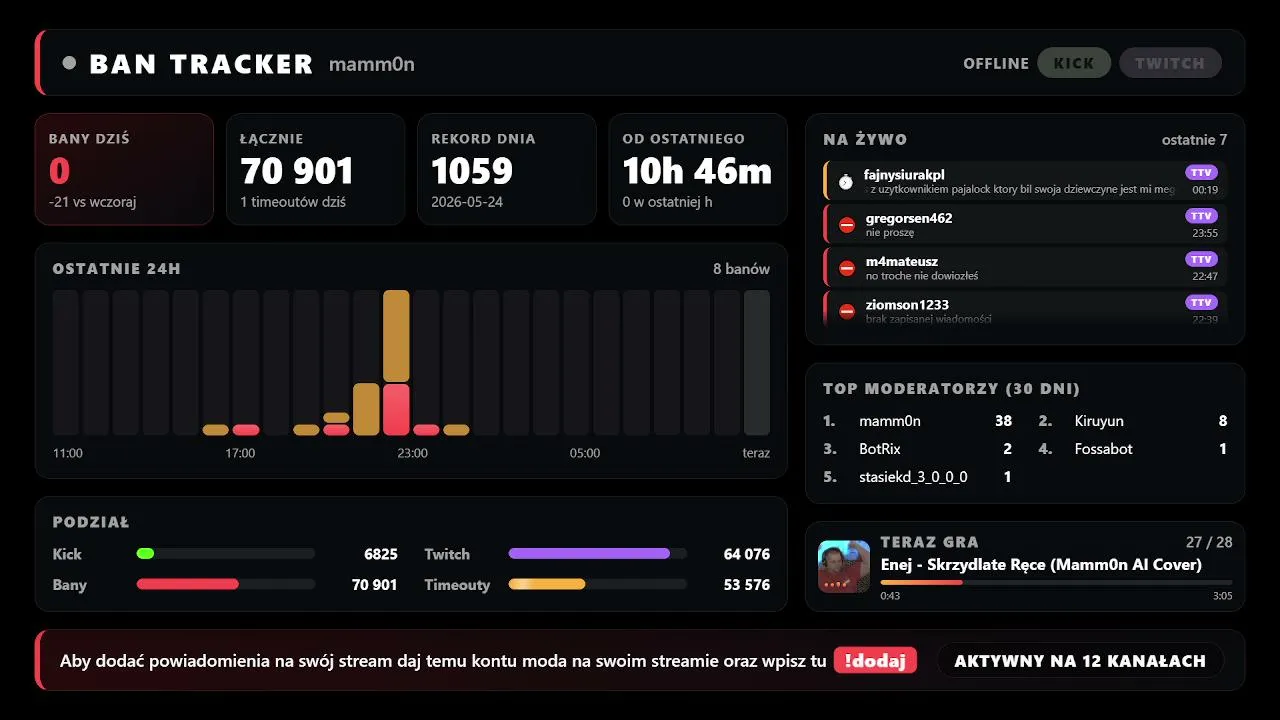Click the OFFLINE status label
Viewport: 1280px width, 720px height.
click(x=996, y=63)
